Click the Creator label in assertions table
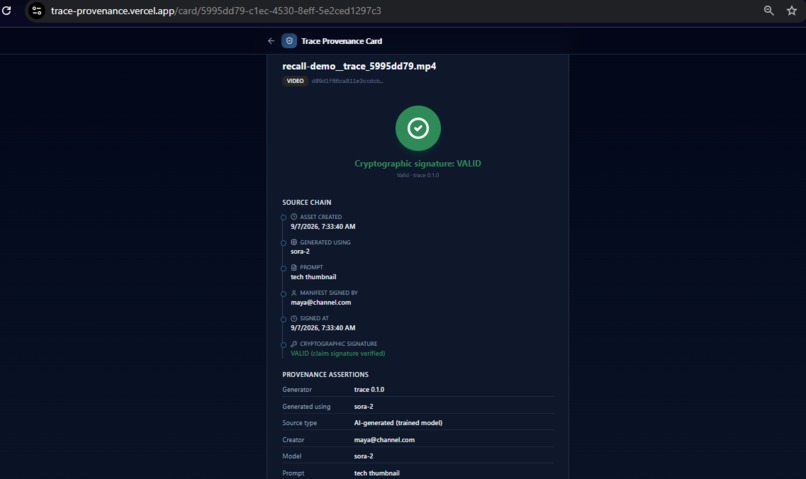The image size is (806, 479). pyautogui.click(x=293, y=440)
